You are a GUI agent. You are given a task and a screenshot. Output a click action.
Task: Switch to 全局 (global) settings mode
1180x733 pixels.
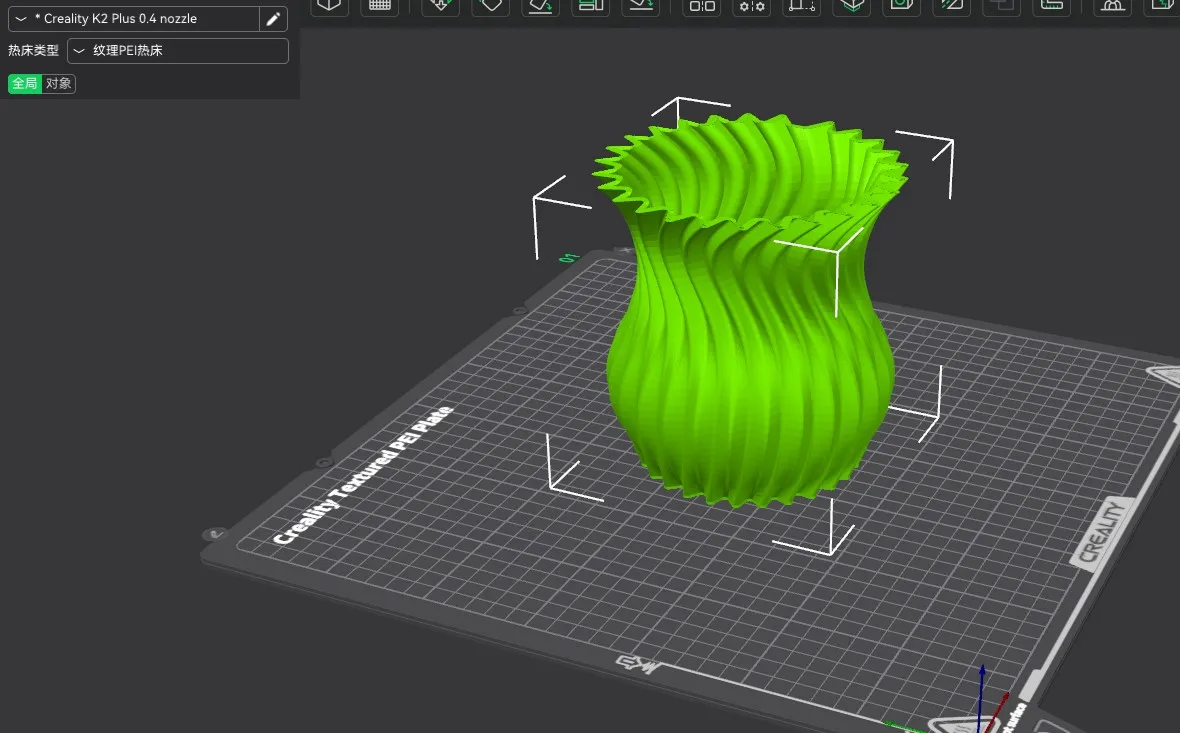(x=25, y=84)
